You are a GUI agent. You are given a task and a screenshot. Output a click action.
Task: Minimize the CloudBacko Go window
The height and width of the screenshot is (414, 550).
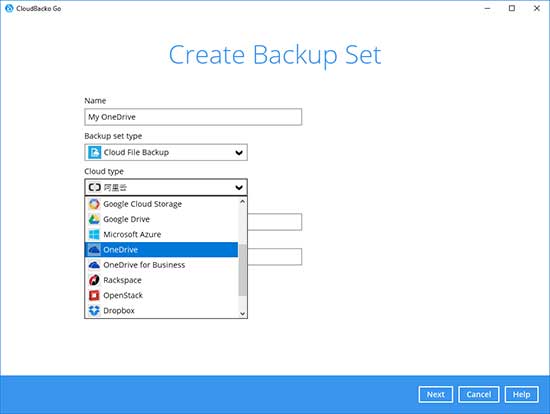pos(487,8)
